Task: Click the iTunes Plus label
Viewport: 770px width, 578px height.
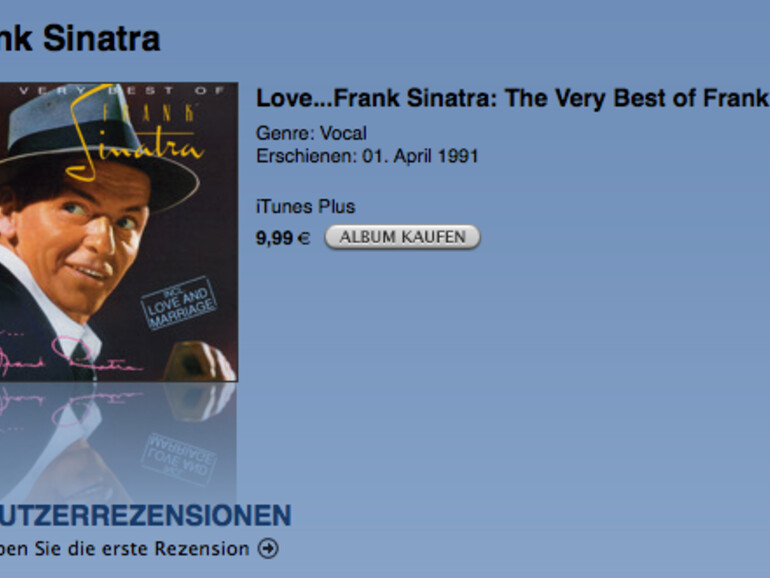Action: (305, 206)
